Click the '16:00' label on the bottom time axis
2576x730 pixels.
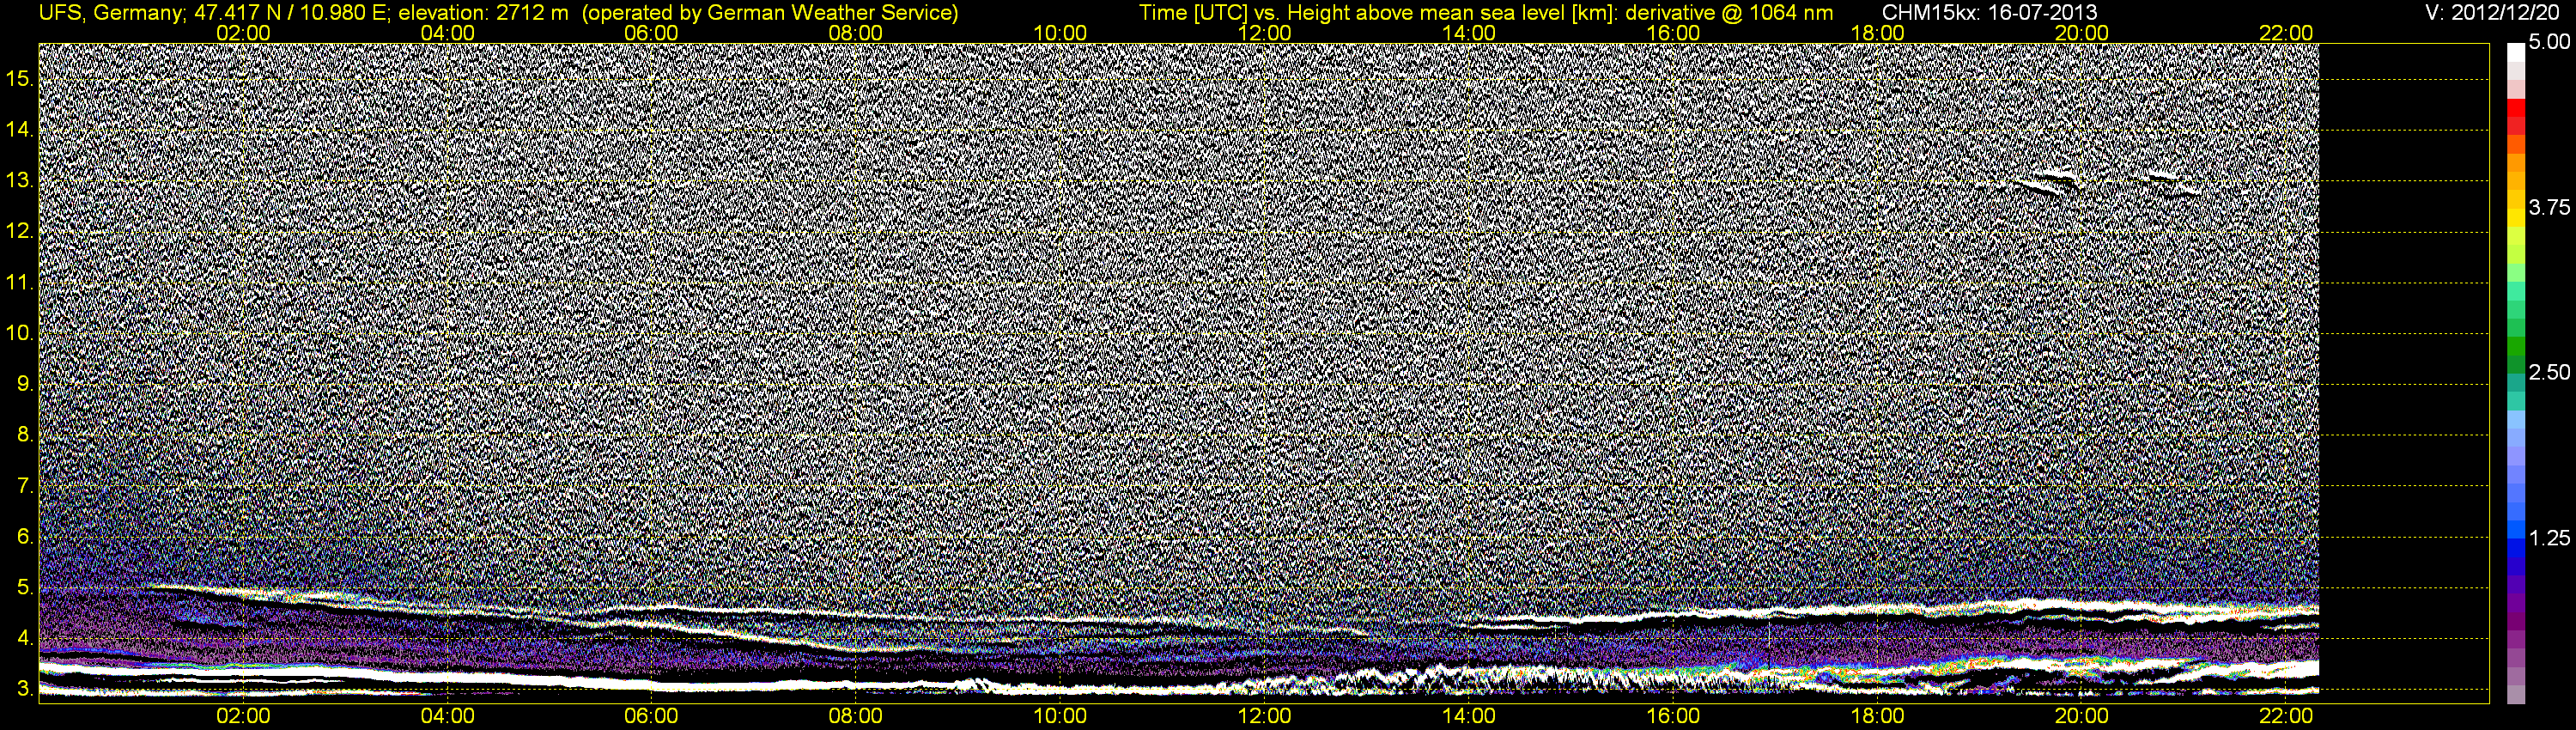(x=1673, y=716)
